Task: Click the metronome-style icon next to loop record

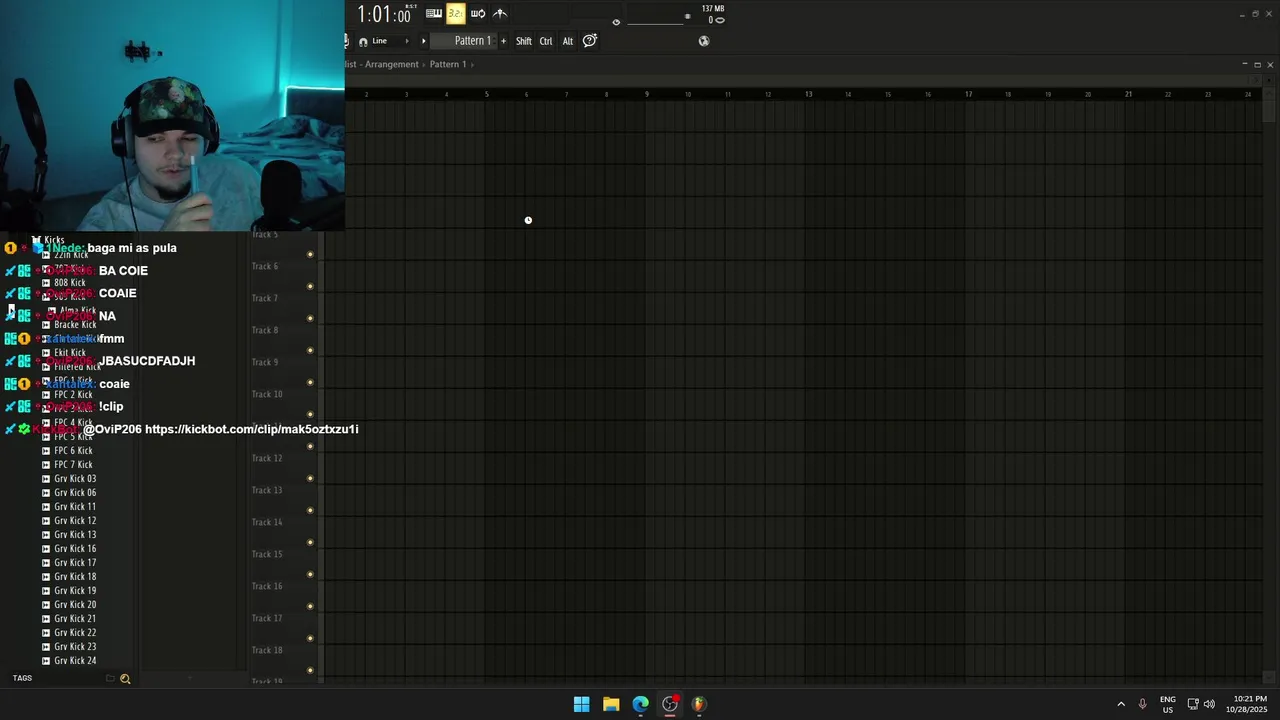Action: (x=500, y=13)
